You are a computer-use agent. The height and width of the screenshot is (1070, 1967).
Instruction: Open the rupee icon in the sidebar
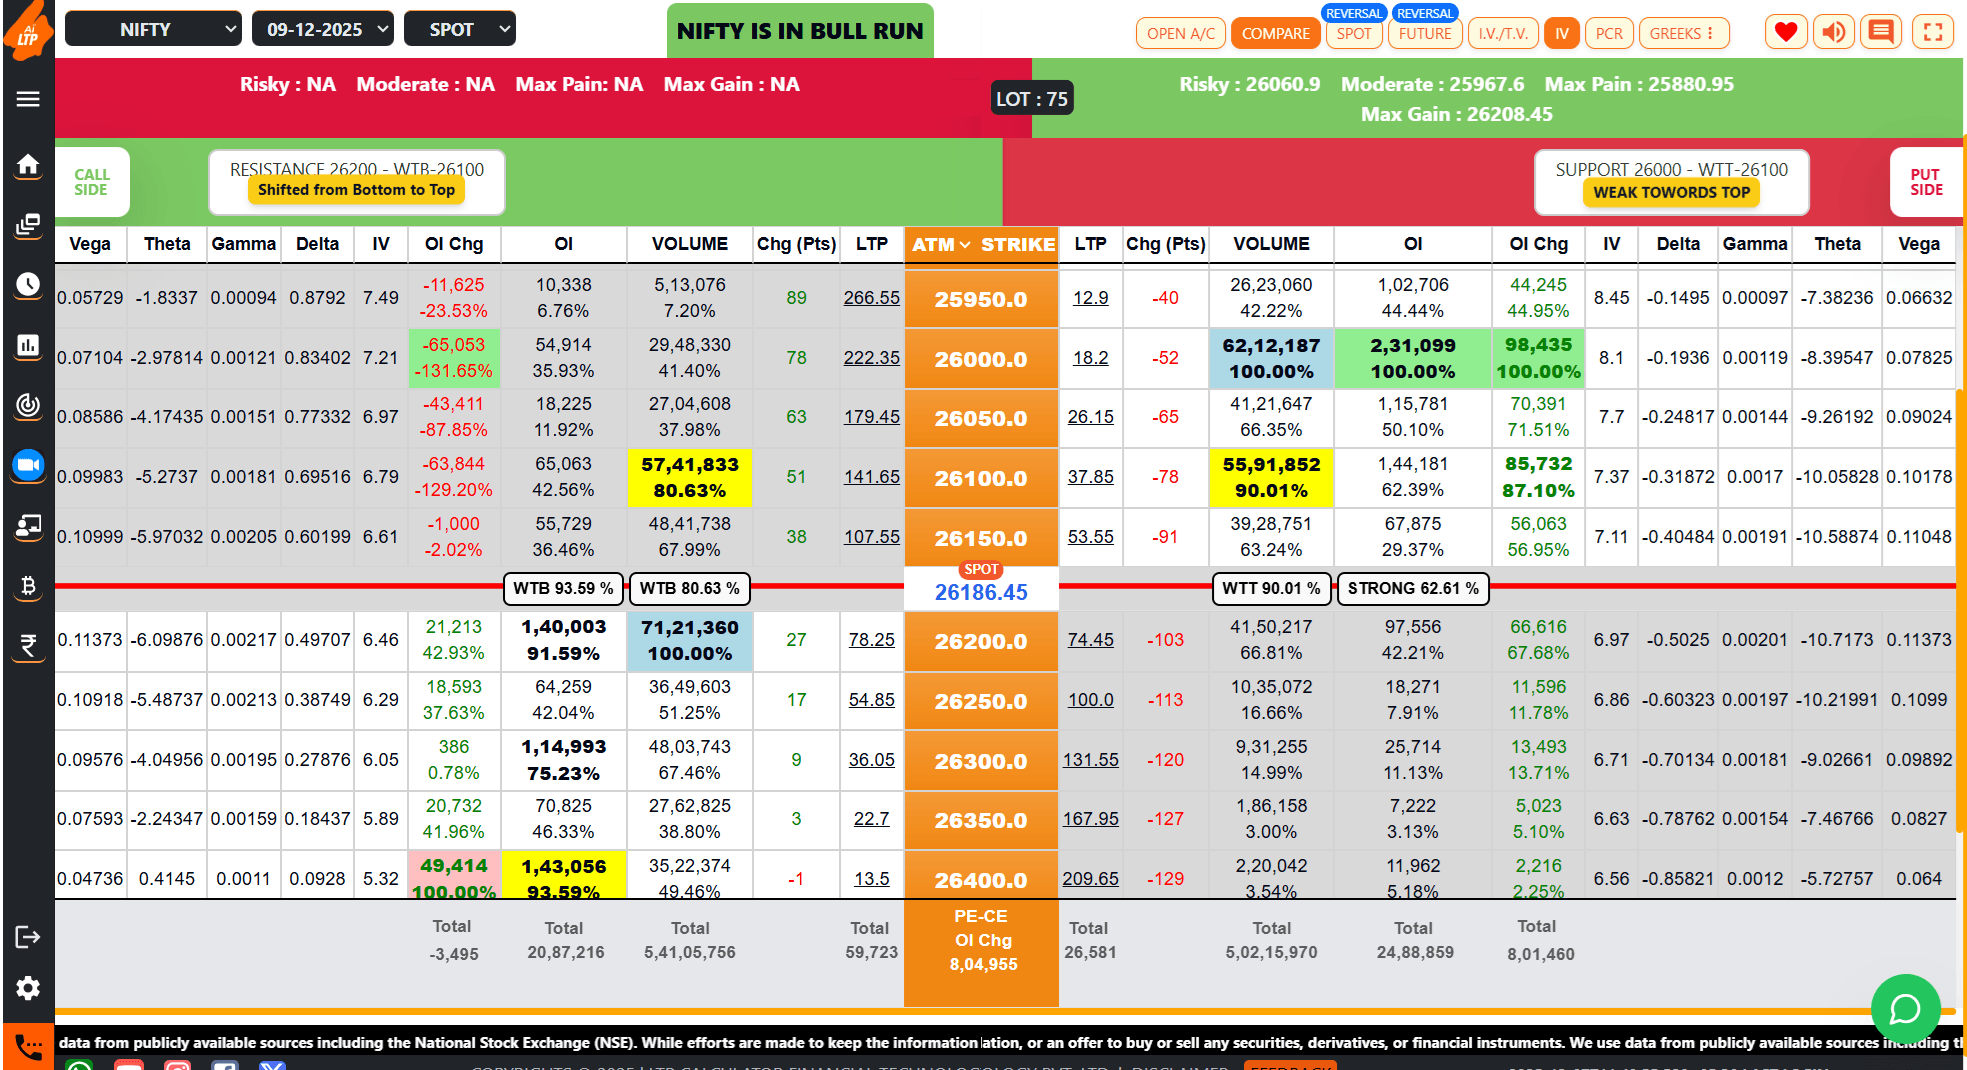pyautogui.click(x=28, y=646)
